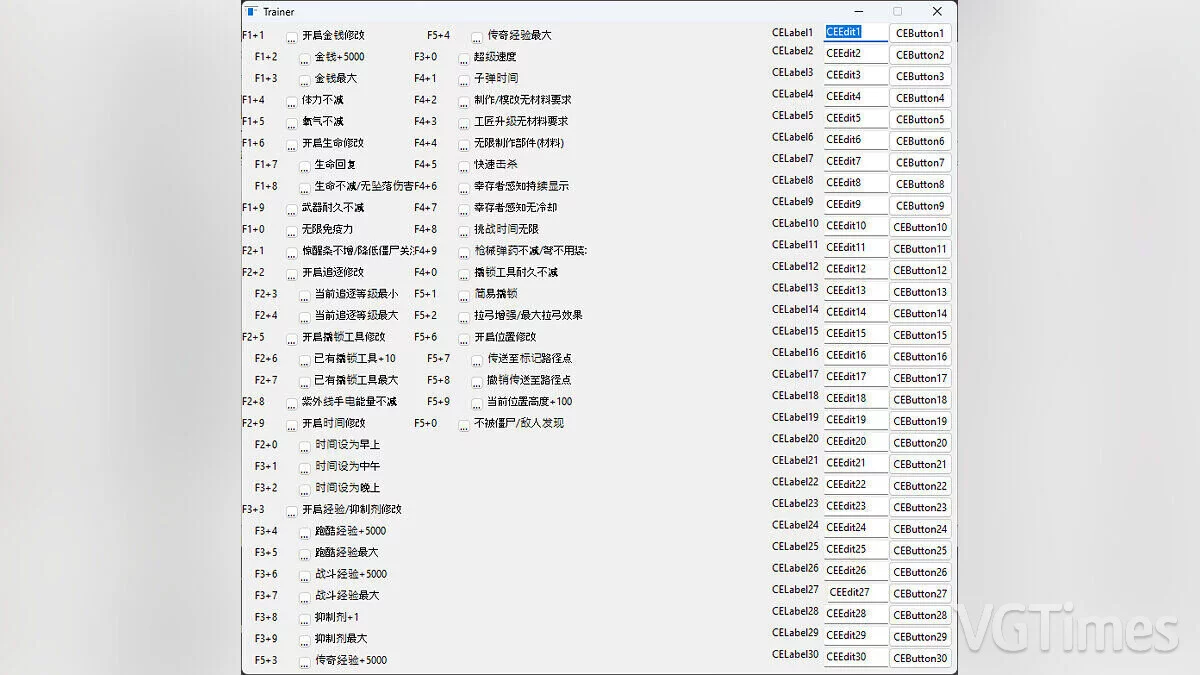Check the 无限免疫力 option
The height and width of the screenshot is (675, 1200).
292,231
